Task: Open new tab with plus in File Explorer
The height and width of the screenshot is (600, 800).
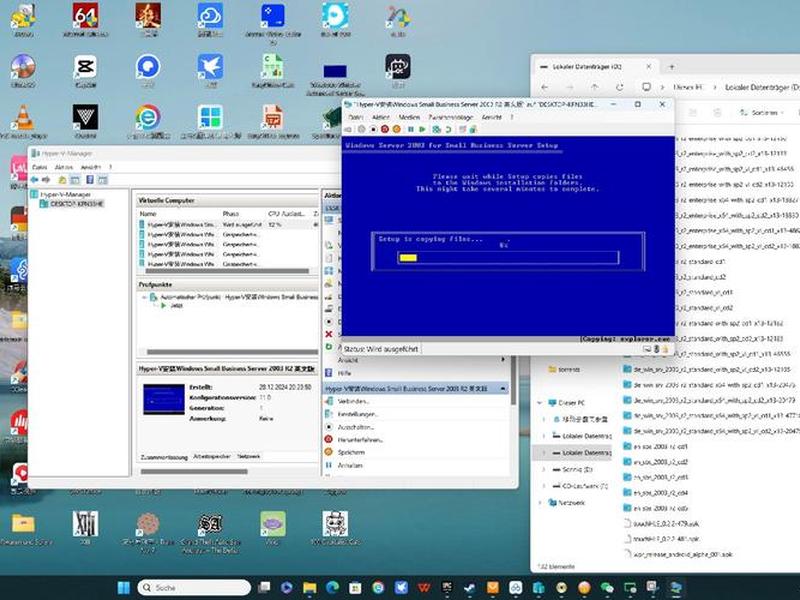Action: click(x=671, y=67)
